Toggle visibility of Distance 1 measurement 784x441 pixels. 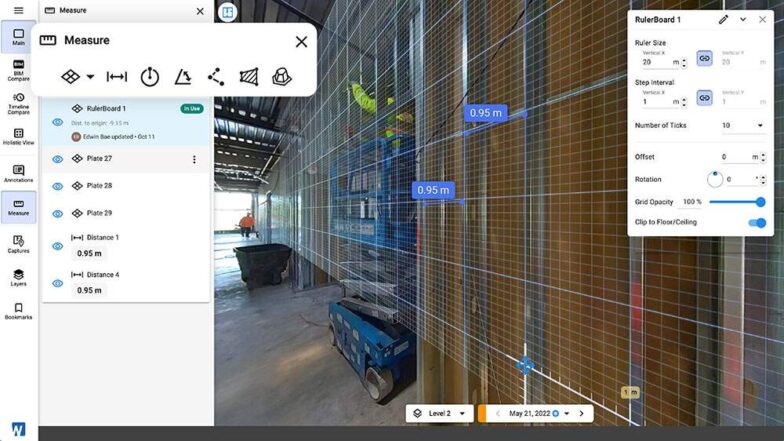click(x=57, y=246)
